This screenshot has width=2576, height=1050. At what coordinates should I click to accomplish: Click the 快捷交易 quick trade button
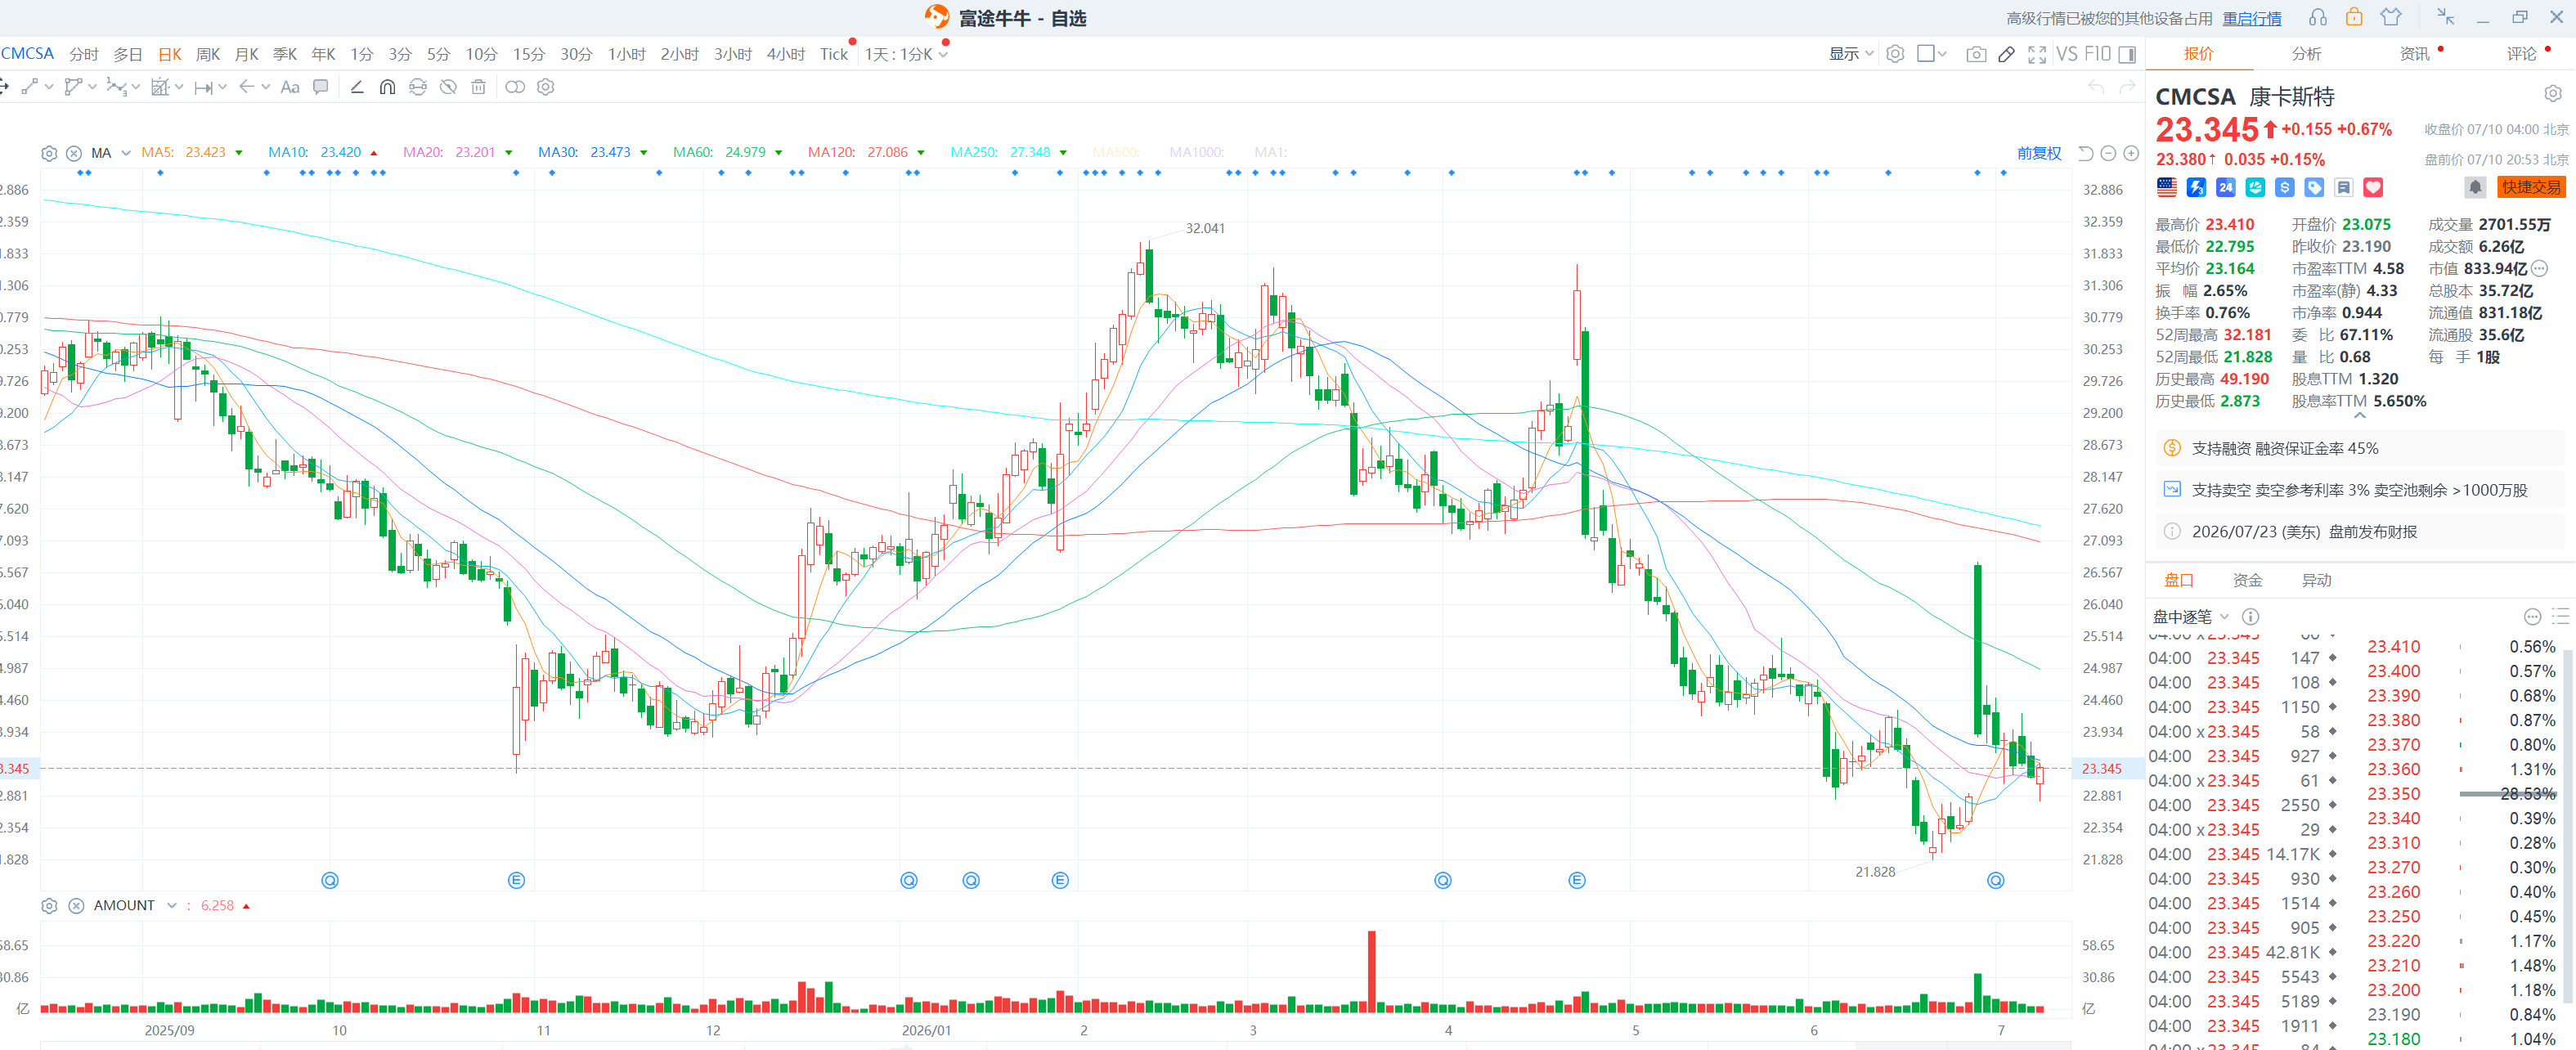[x=2531, y=187]
